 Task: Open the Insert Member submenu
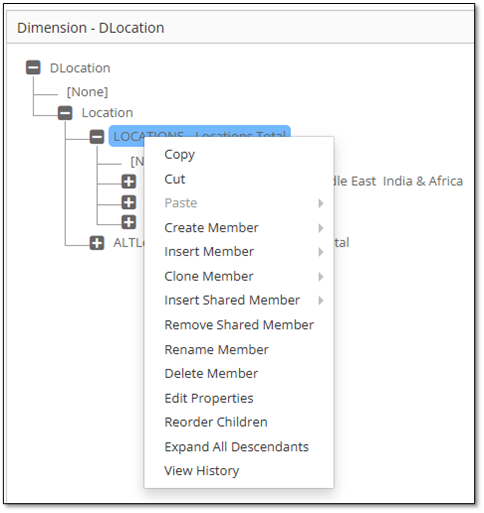(239, 252)
